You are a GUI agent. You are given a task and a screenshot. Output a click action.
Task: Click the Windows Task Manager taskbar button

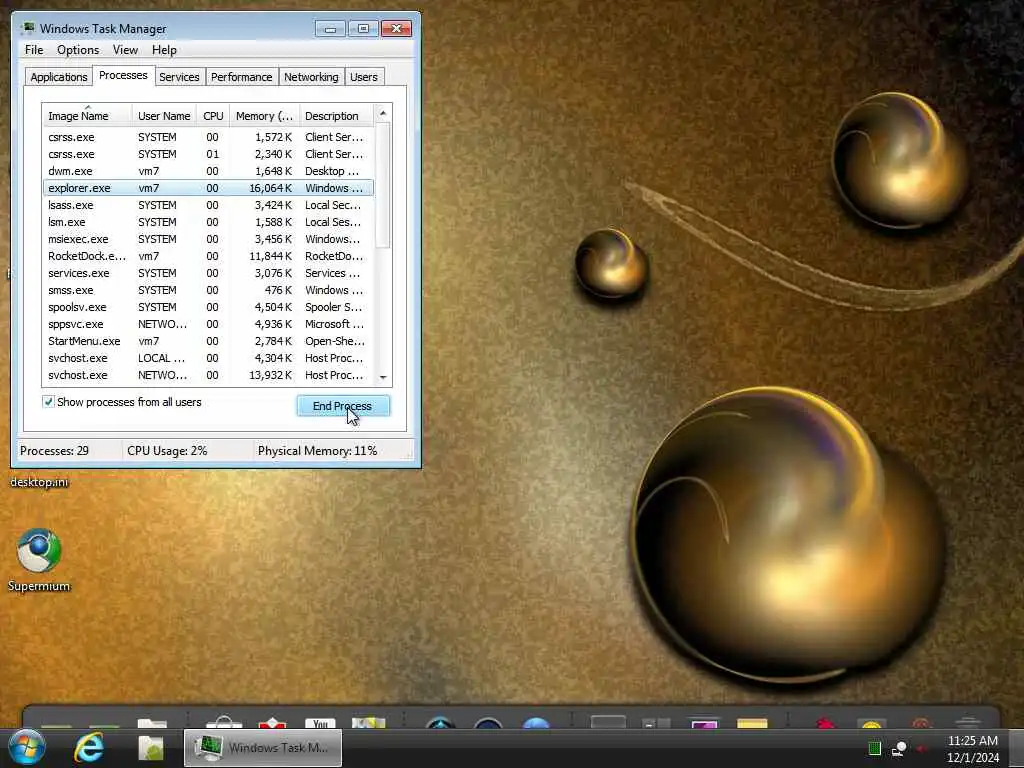[263, 748]
